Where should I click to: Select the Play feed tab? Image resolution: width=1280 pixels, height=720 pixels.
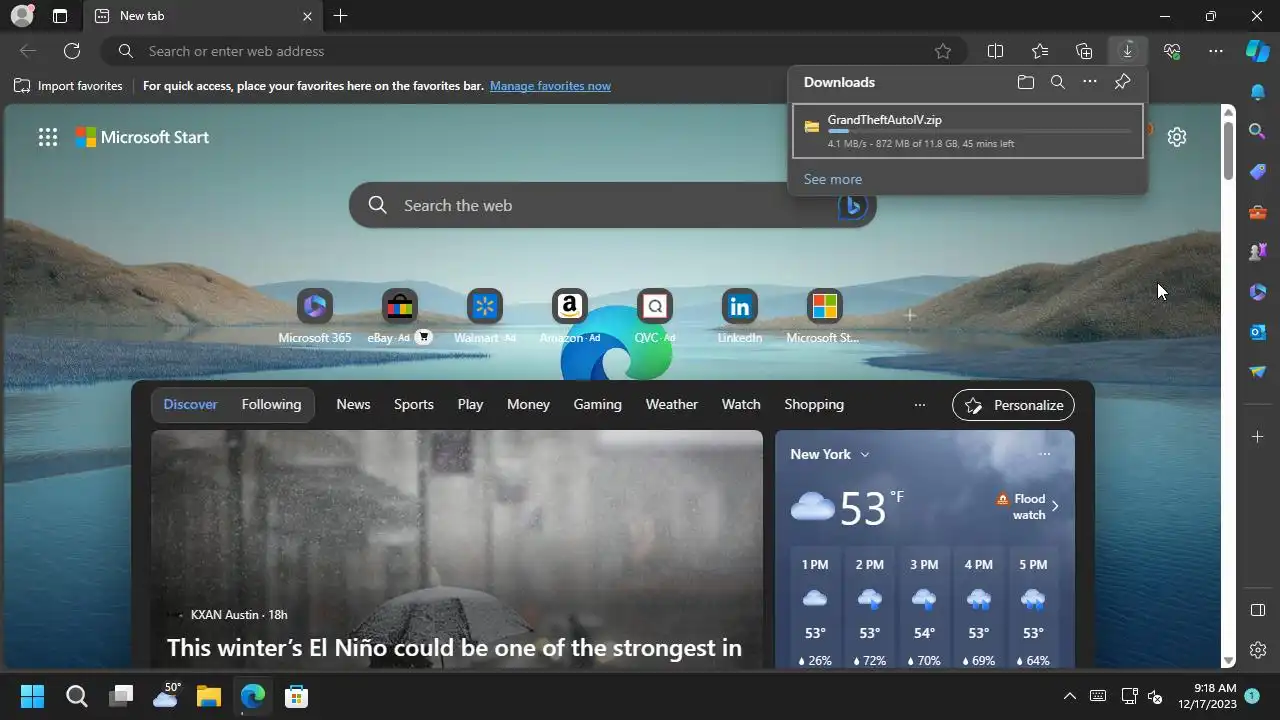470,404
